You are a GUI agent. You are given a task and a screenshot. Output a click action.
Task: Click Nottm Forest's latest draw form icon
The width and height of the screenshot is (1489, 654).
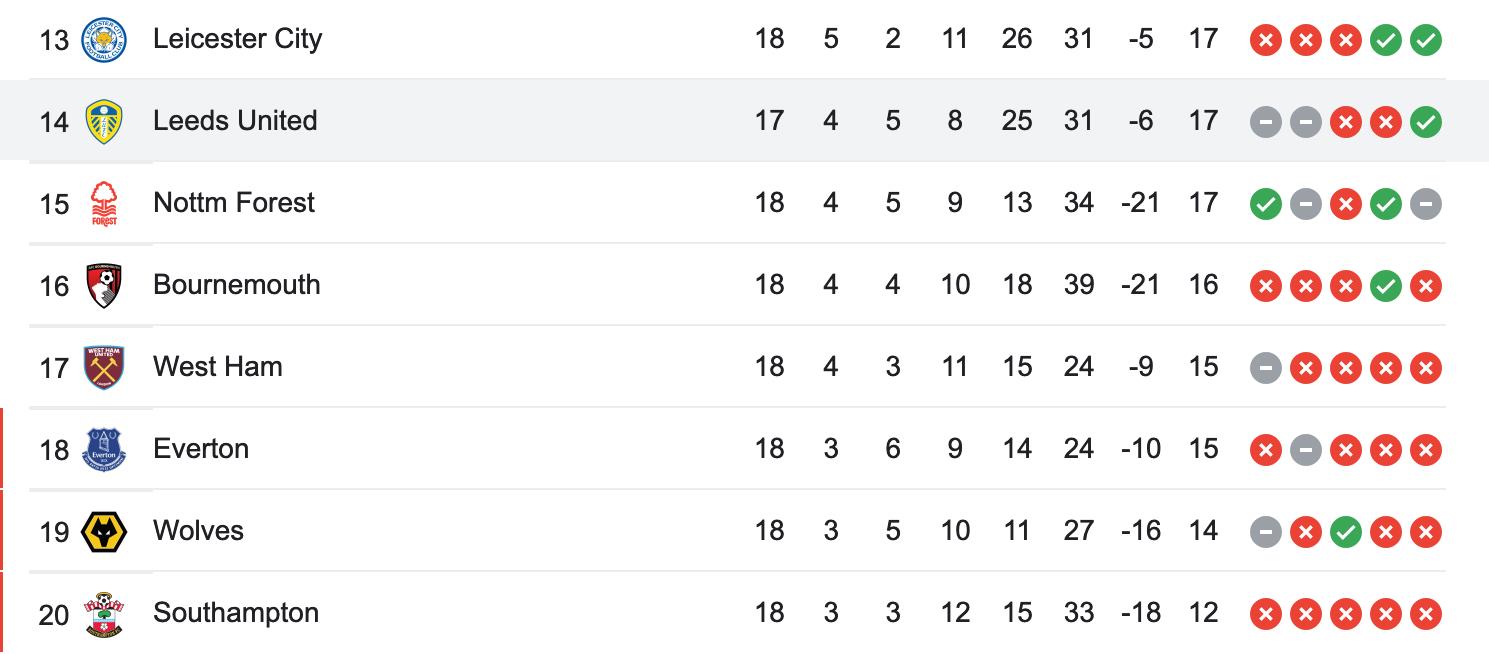(1426, 205)
